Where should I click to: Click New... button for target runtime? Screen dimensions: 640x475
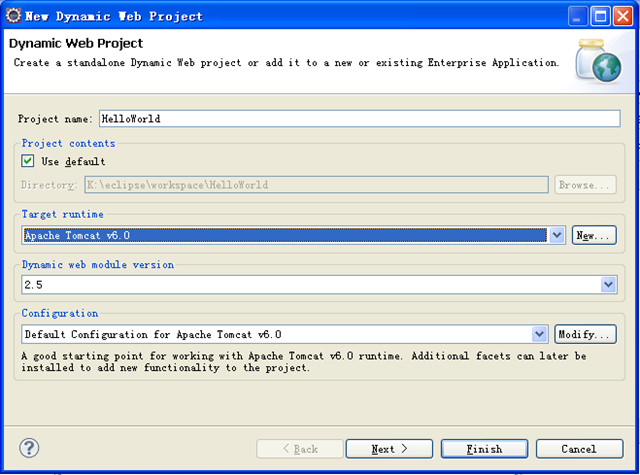point(594,235)
